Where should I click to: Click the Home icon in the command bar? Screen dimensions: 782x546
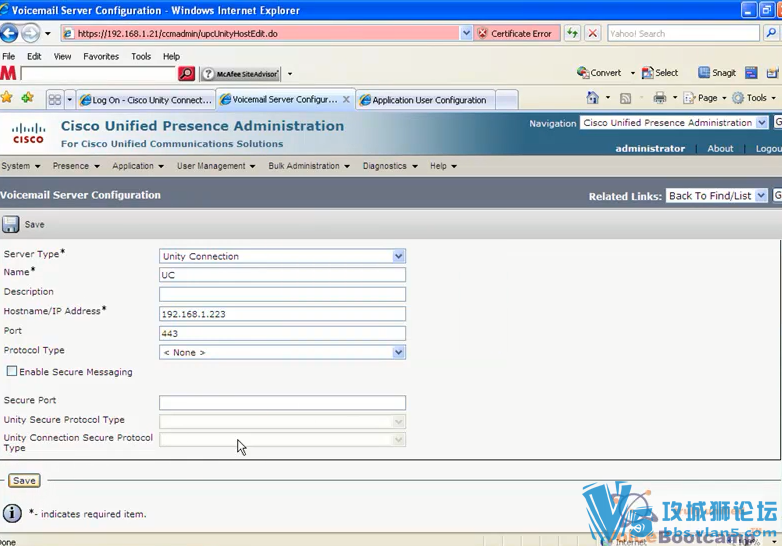(x=592, y=98)
